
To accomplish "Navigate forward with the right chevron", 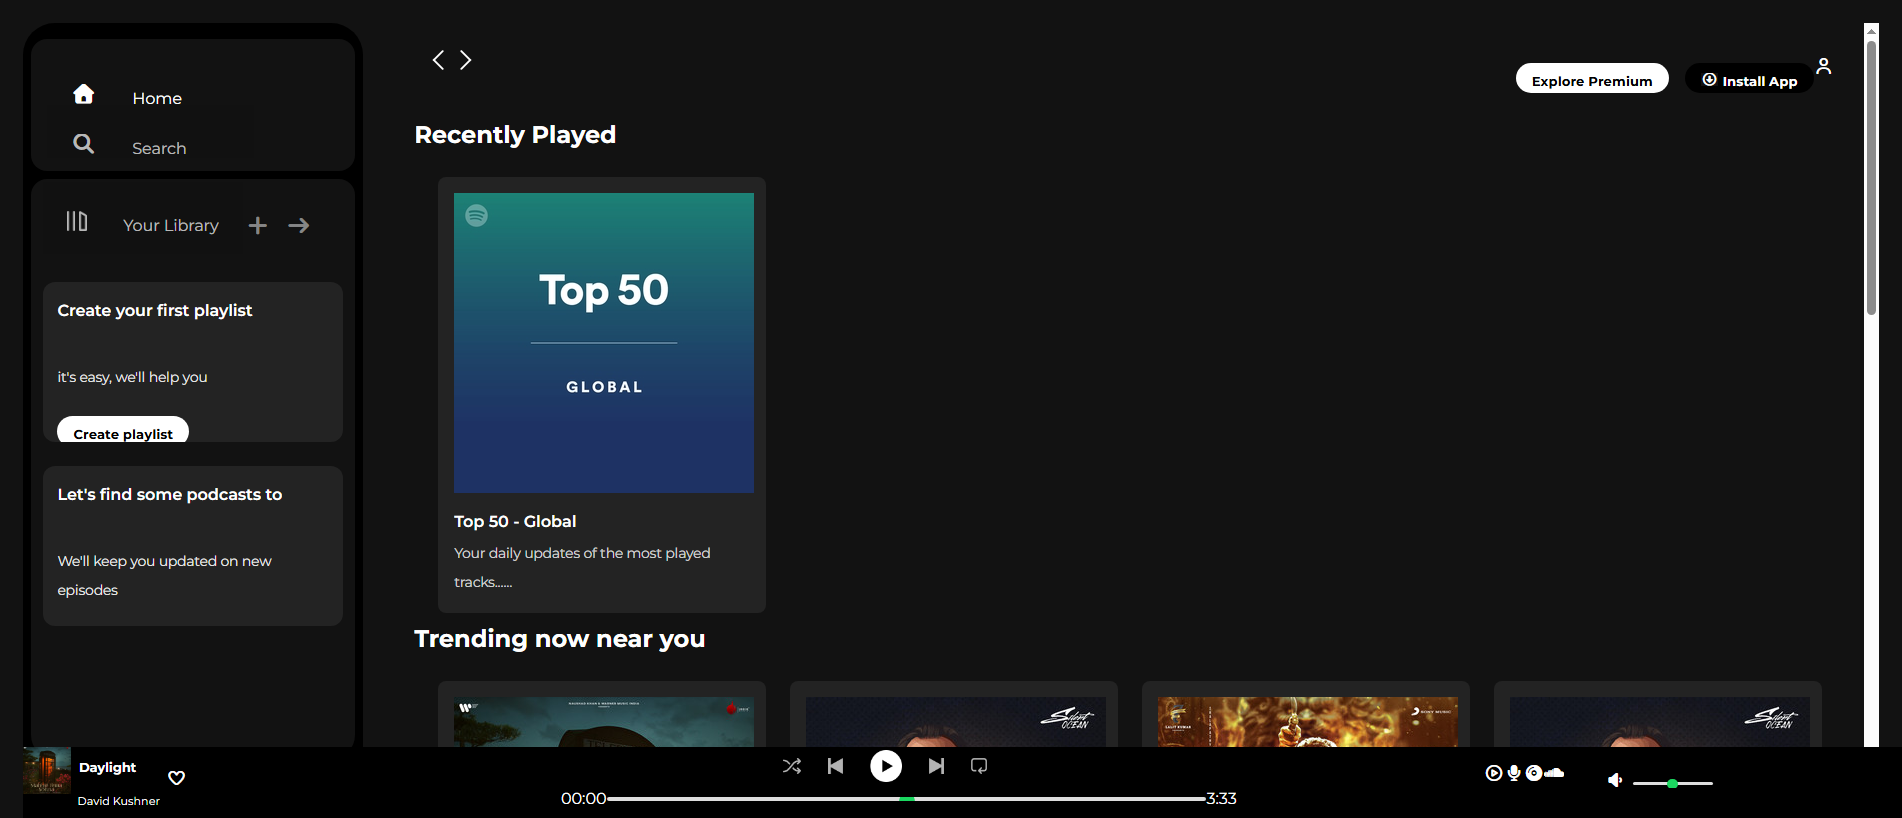I will point(465,60).
